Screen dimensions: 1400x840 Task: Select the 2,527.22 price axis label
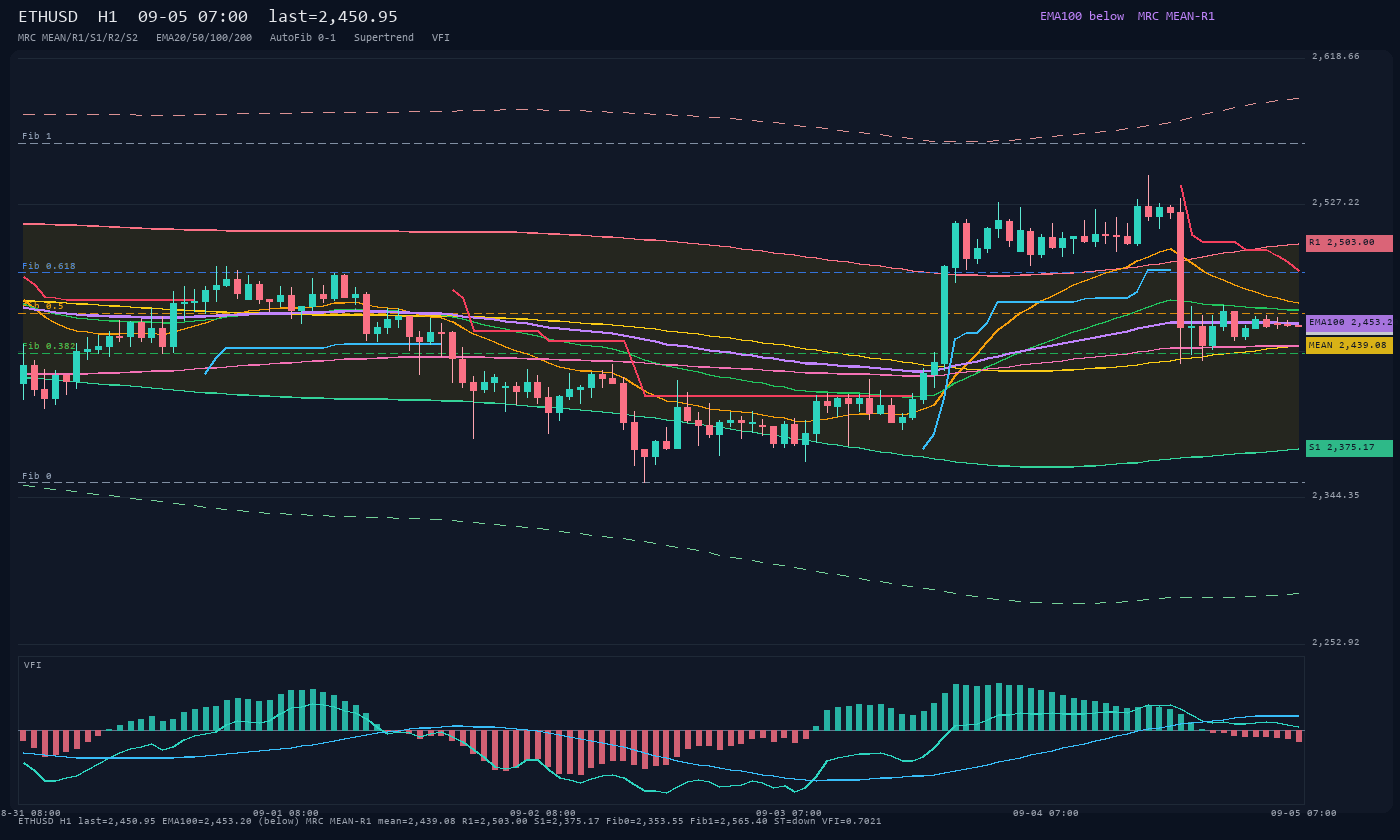1336,203
